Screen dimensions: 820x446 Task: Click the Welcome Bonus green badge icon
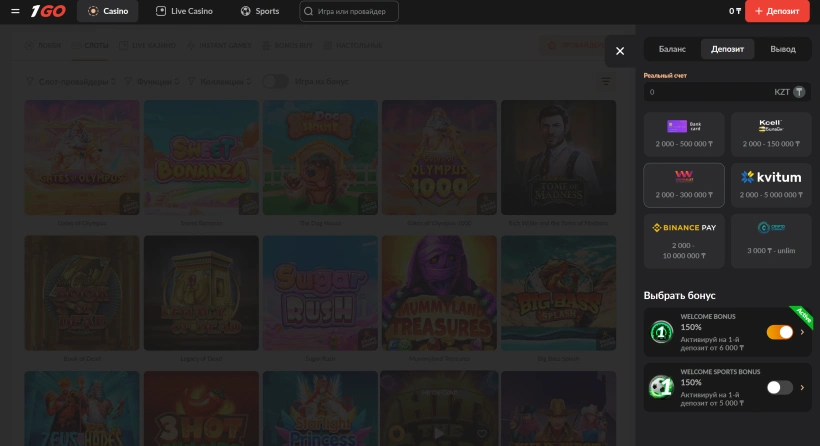tap(661, 332)
